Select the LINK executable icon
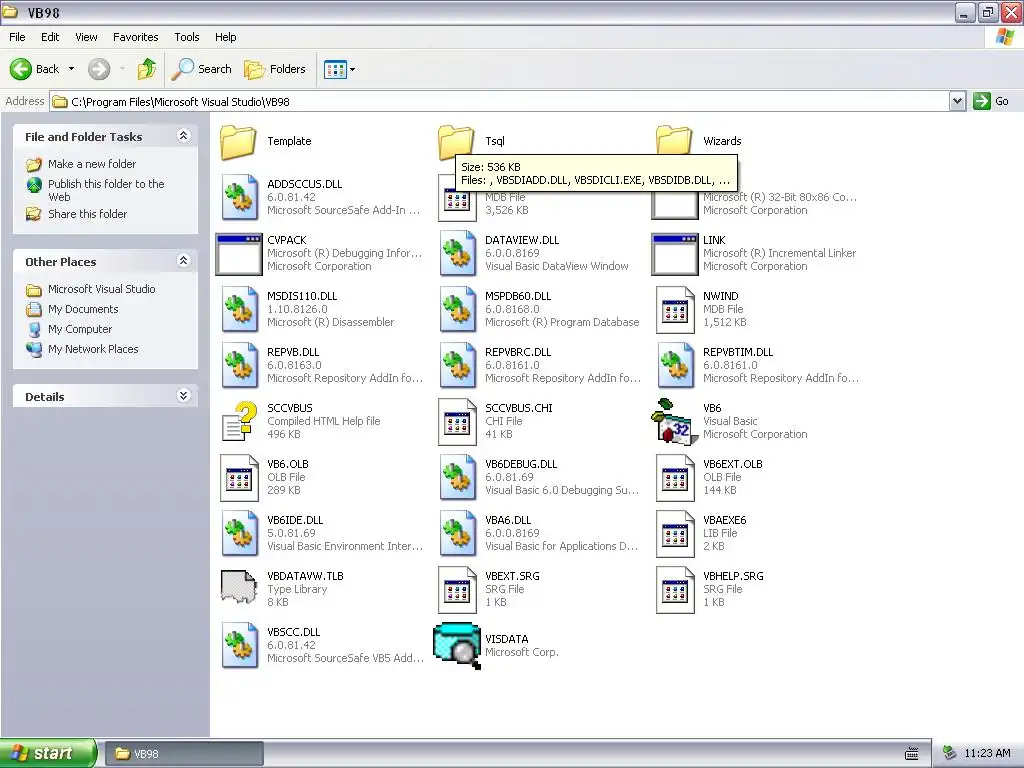 (675, 254)
